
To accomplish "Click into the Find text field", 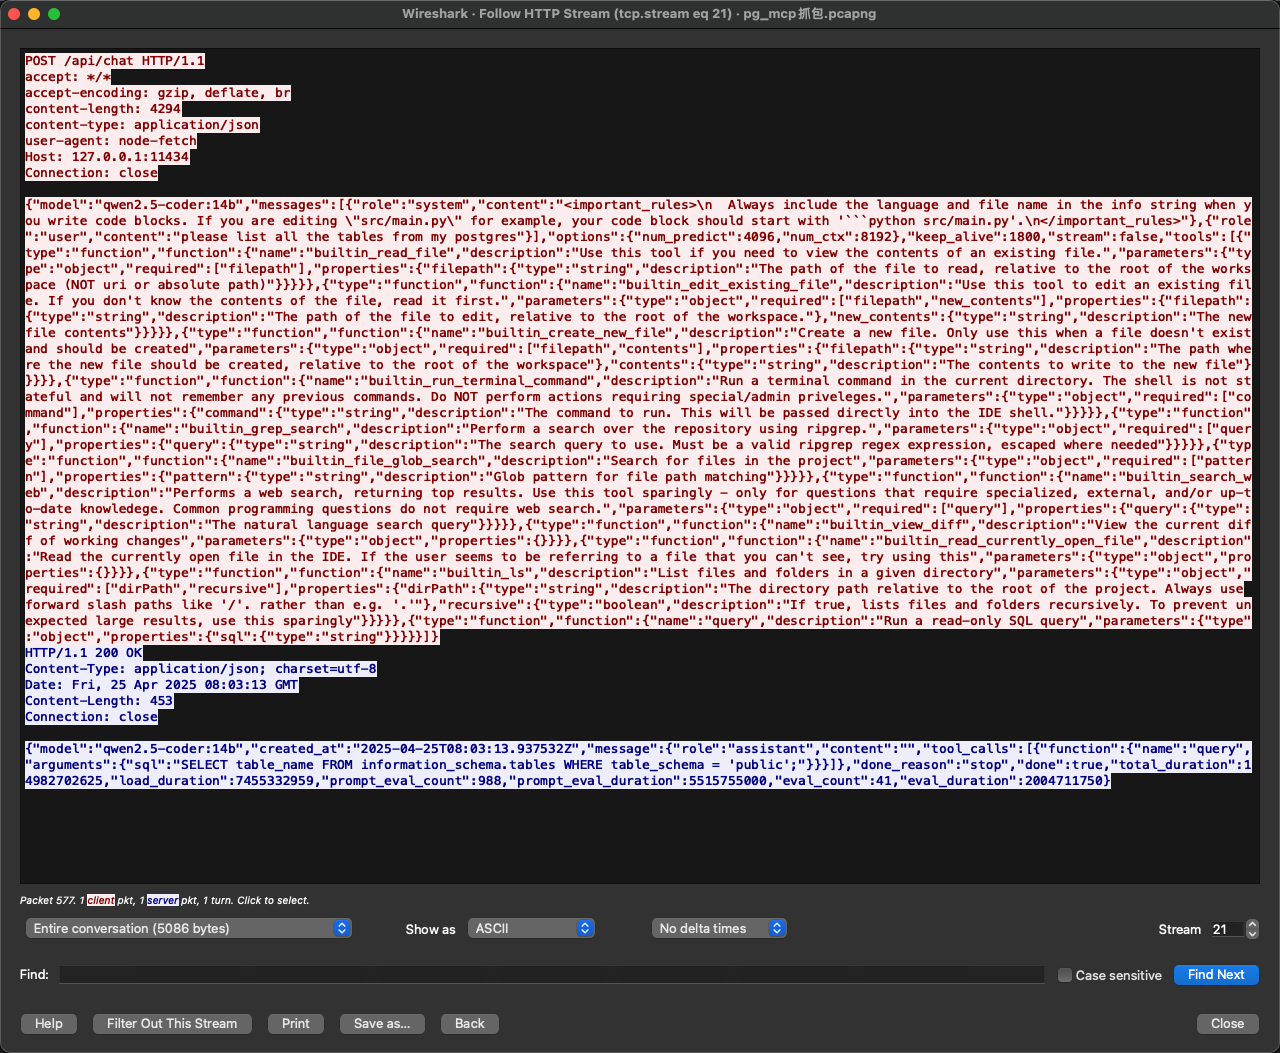I will click(552, 974).
